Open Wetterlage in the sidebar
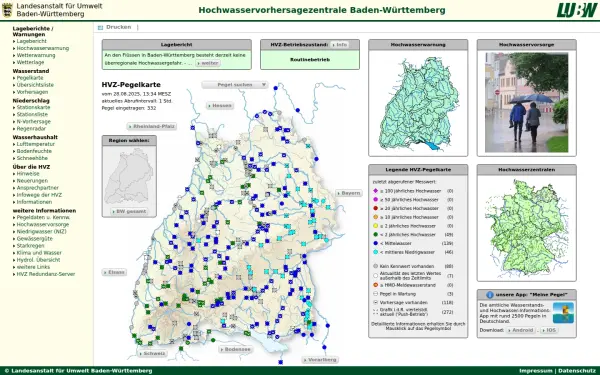Viewport: 600px width, 375px height. coord(30,62)
